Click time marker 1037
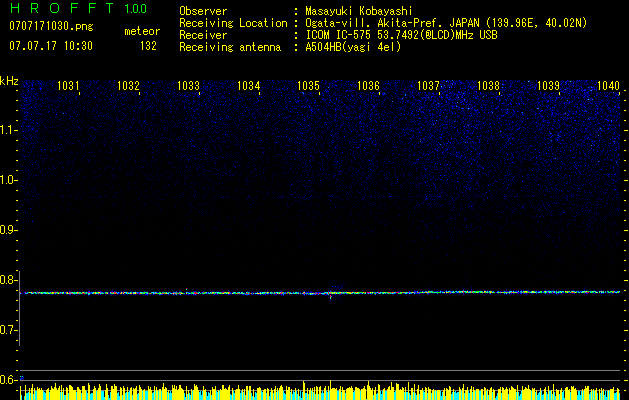Viewport: 629px width, 400px height. pos(428,86)
